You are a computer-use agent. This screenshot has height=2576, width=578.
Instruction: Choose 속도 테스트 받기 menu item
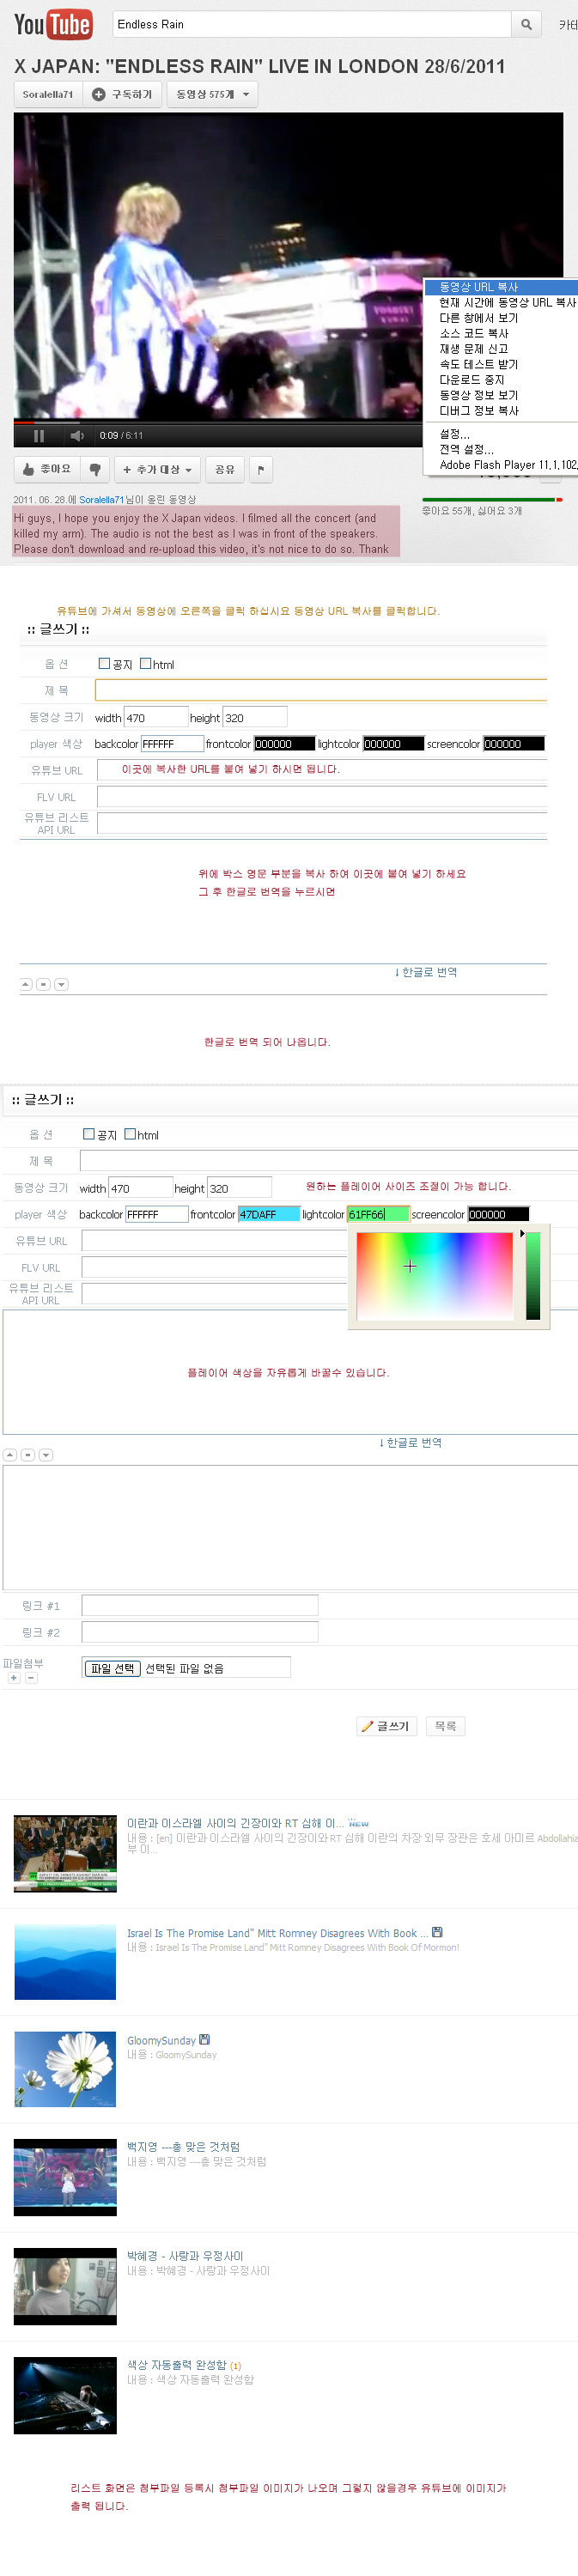point(501,364)
